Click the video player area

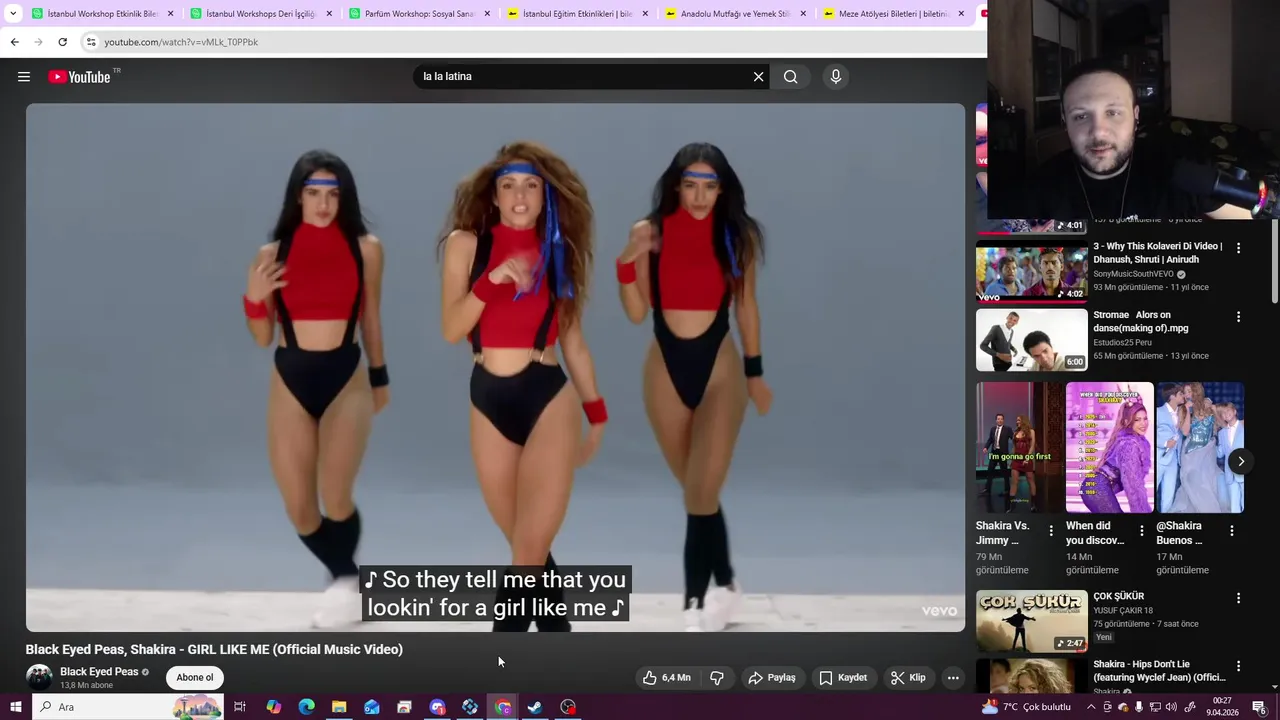tap(495, 367)
